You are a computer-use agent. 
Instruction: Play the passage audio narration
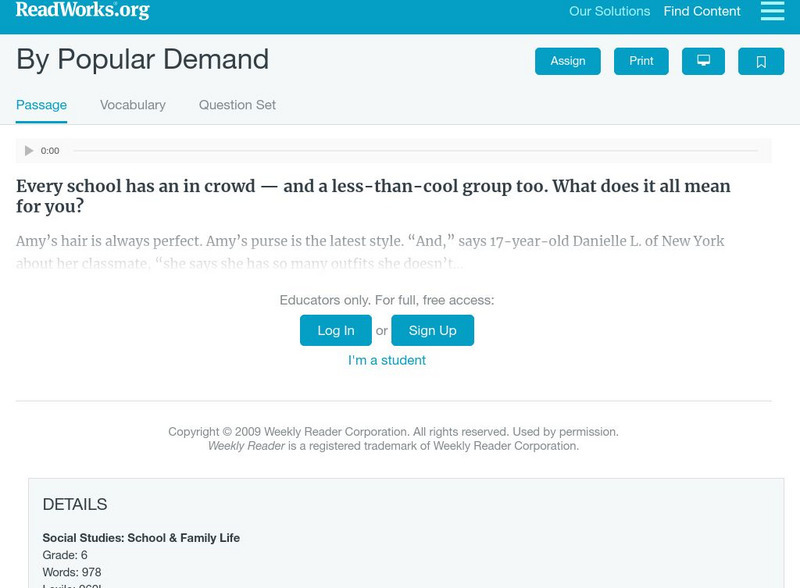click(x=28, y=151)
